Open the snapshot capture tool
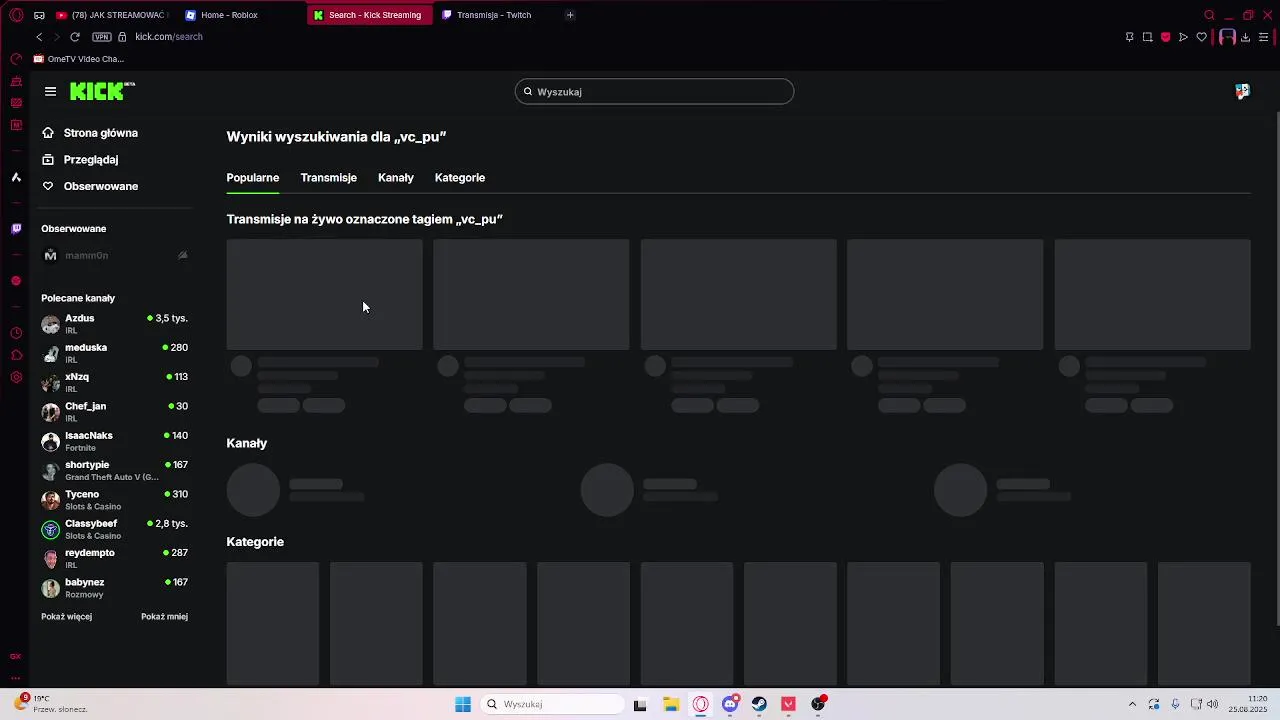 coord(1147,37)
